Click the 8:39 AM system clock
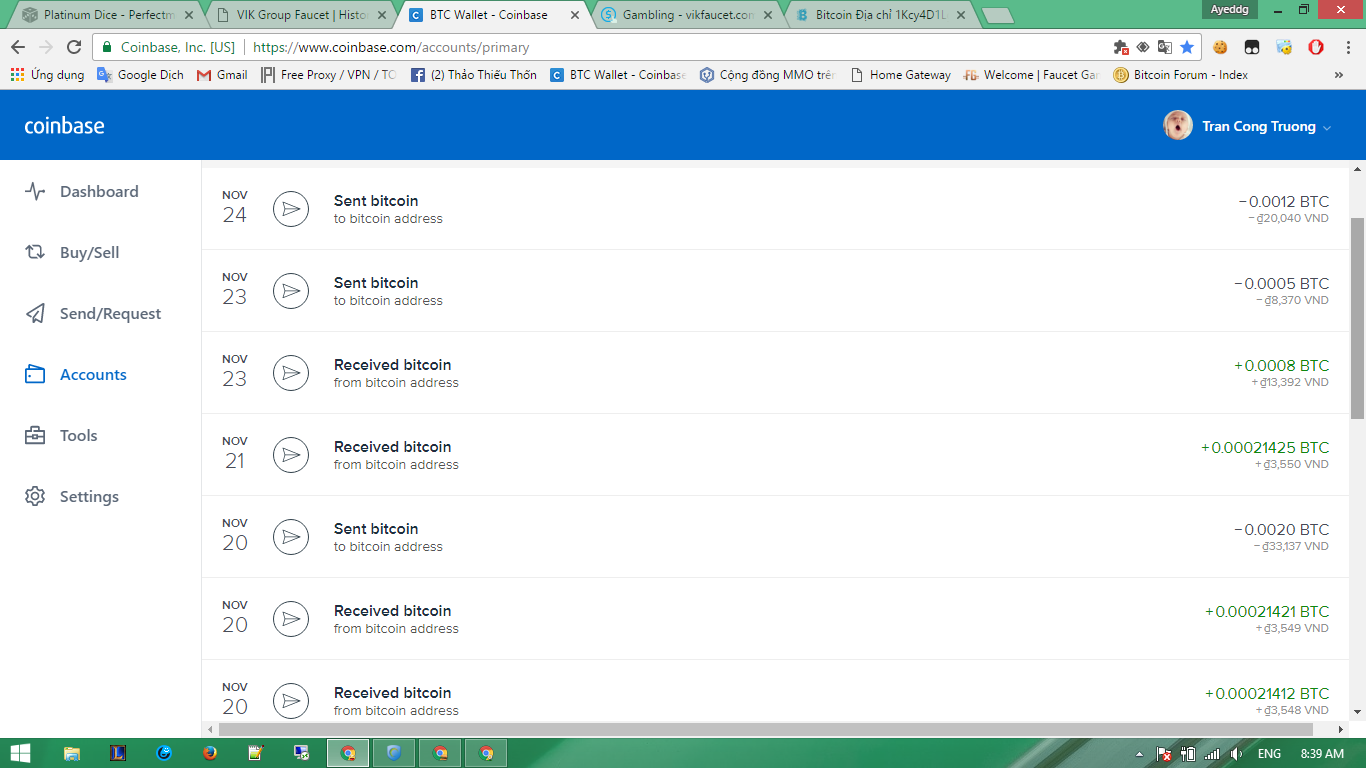 pyautogui.click(x=1322, y=754)
